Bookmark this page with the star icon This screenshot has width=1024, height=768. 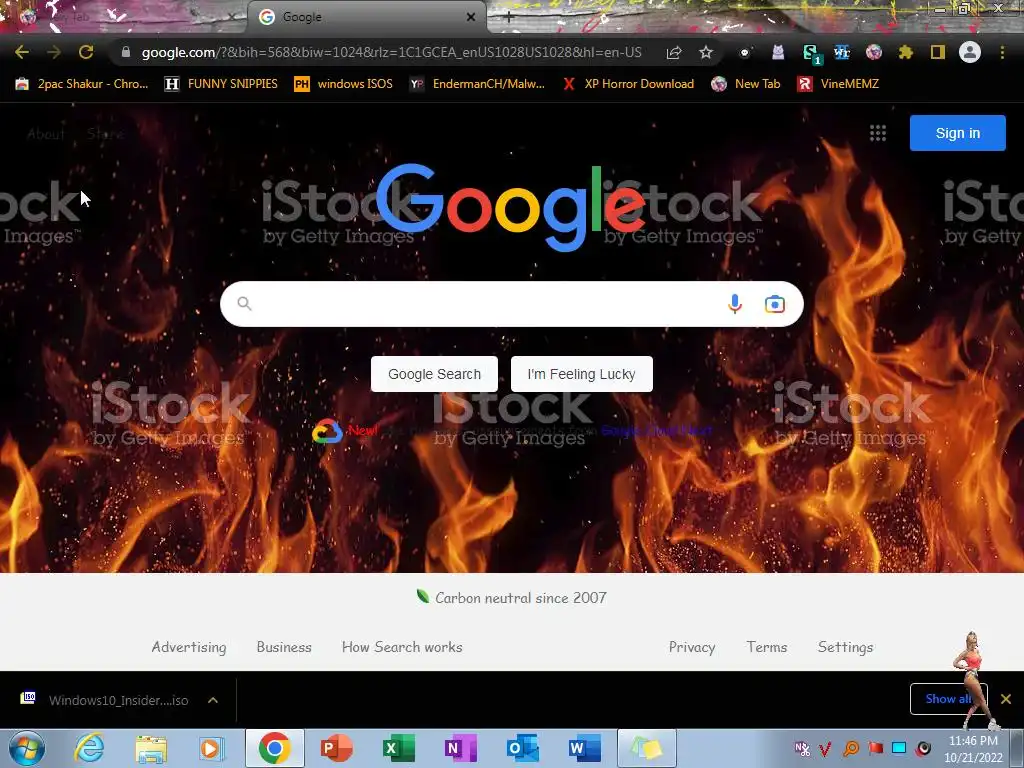(706, 52)
